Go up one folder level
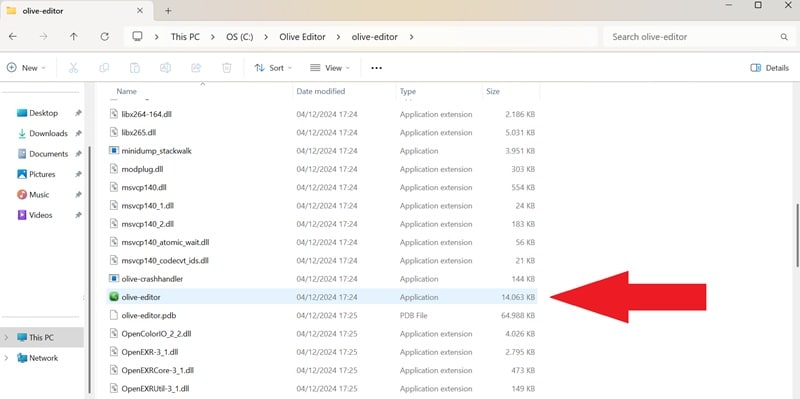800x399 pixels. 74,37
